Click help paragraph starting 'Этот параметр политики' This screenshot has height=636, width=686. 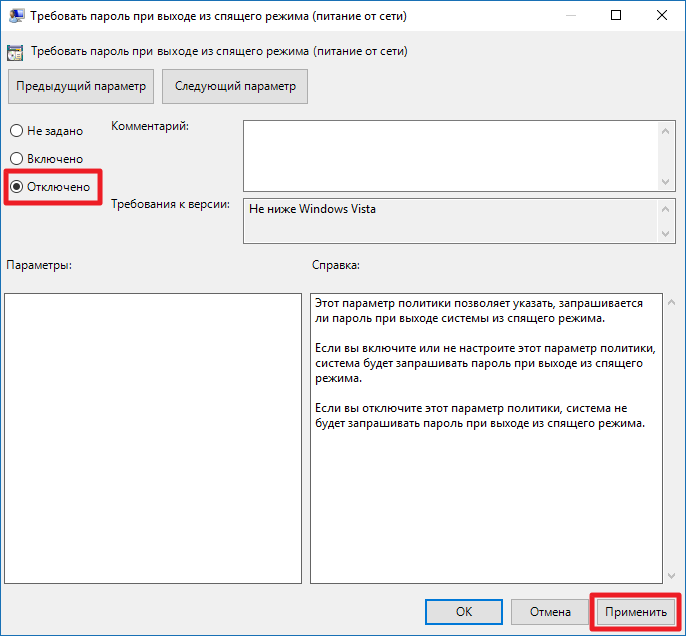point(479,311)
